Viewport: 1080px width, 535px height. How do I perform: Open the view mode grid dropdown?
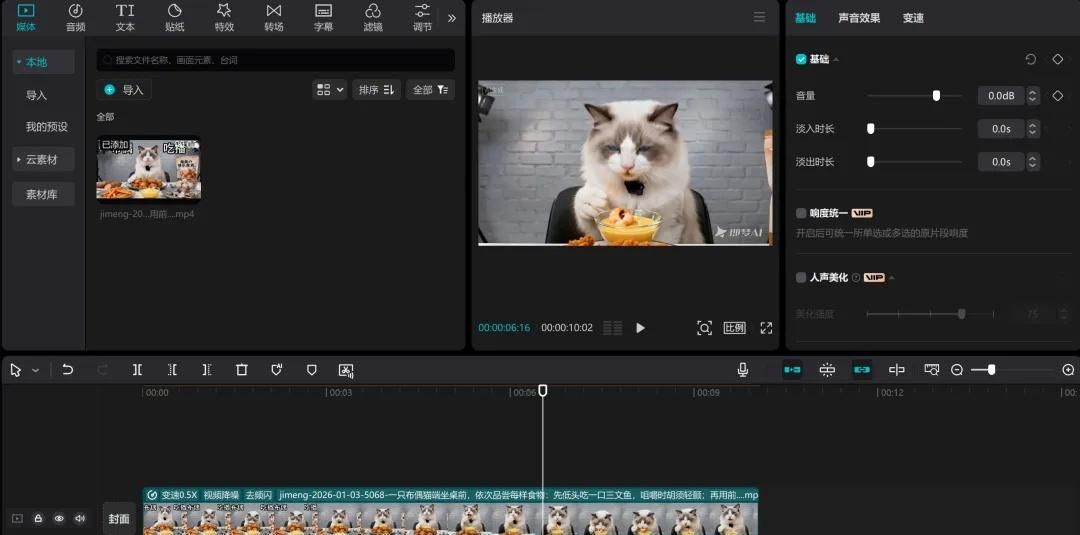pyautogui.click(x=329, y=90)
